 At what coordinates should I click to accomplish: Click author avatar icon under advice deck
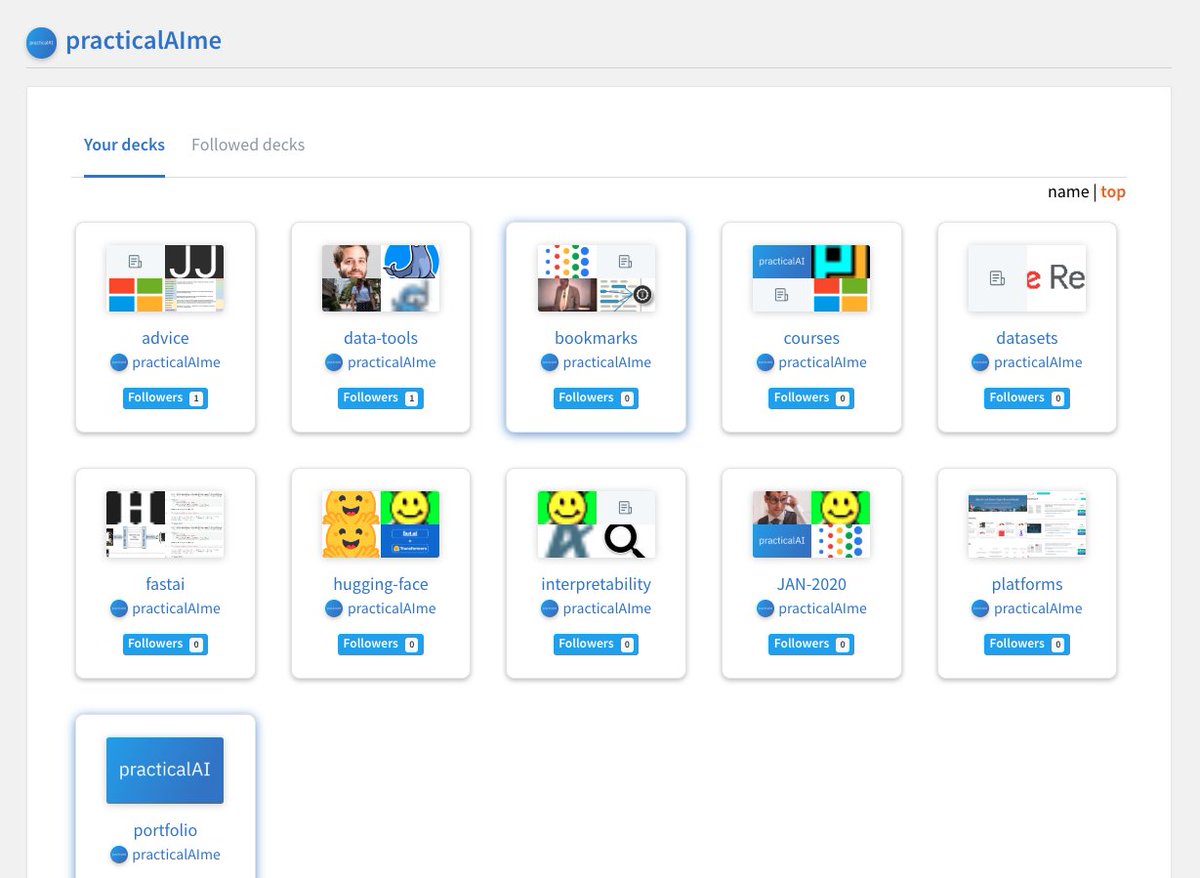[119, 363]
